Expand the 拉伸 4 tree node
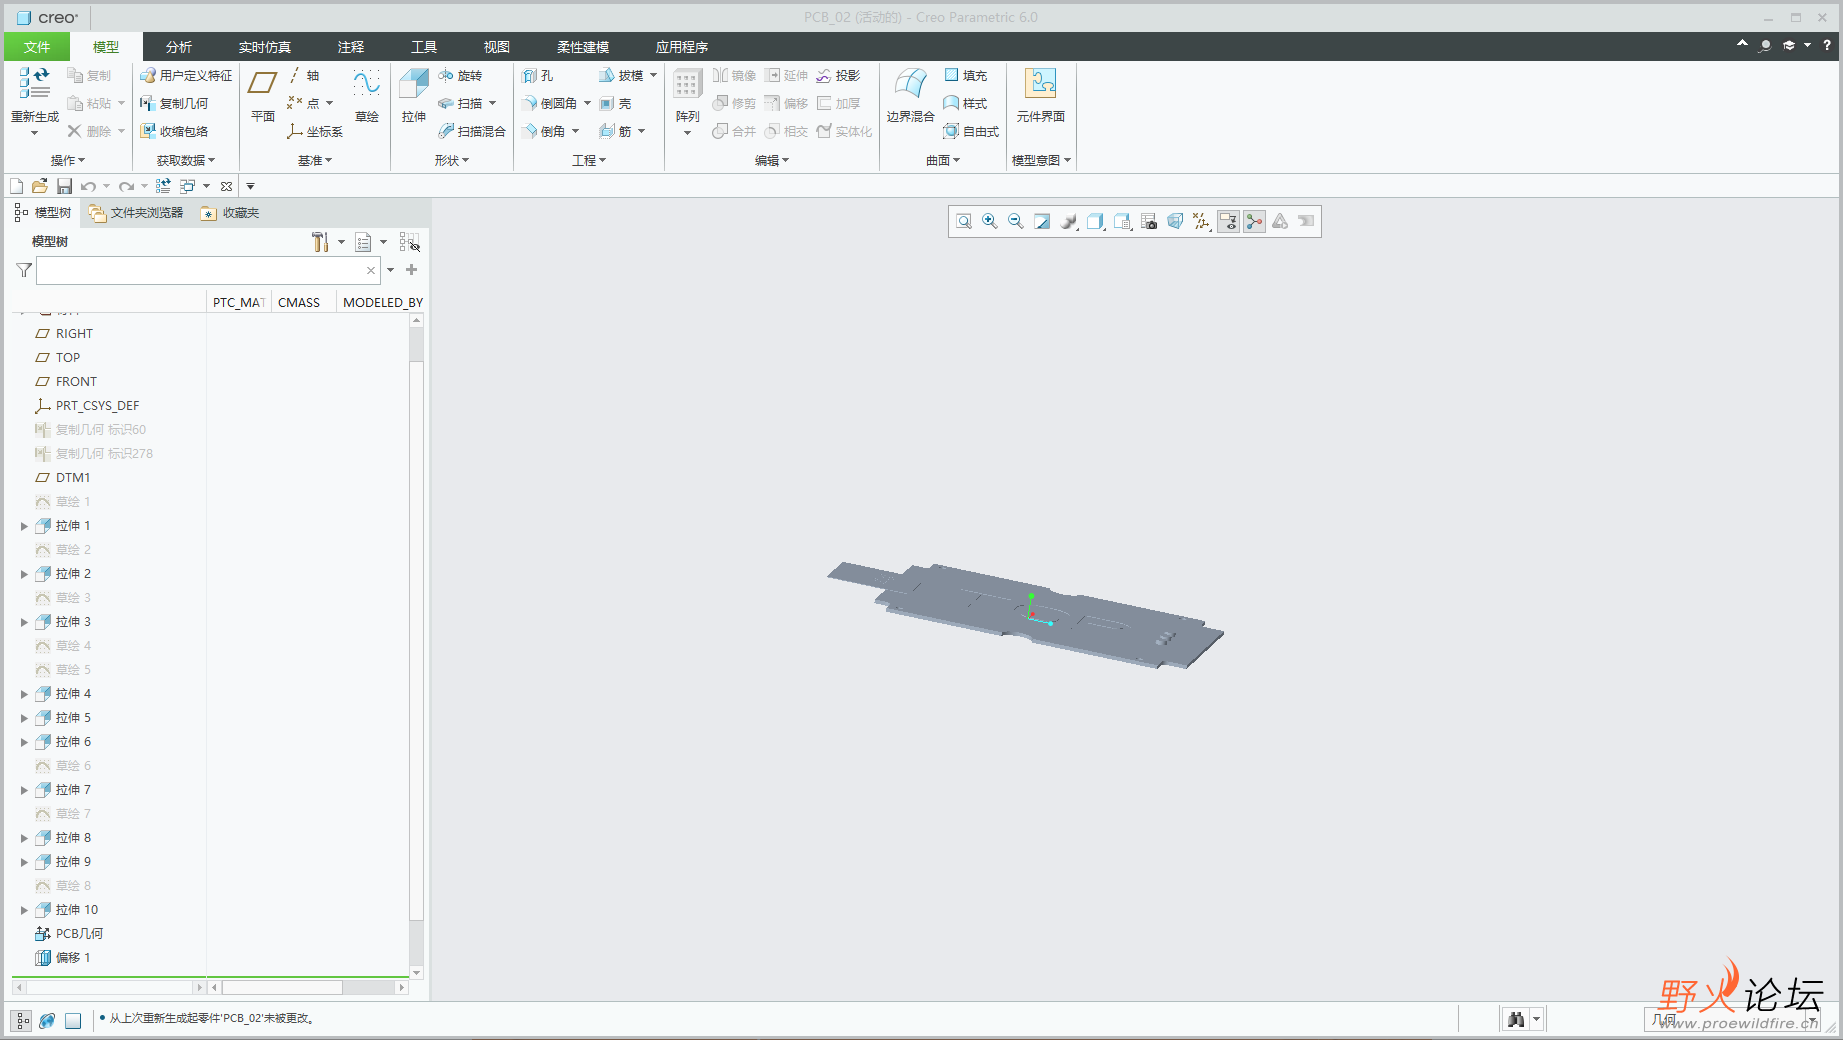1843x1040 pixels. point(24,694)
